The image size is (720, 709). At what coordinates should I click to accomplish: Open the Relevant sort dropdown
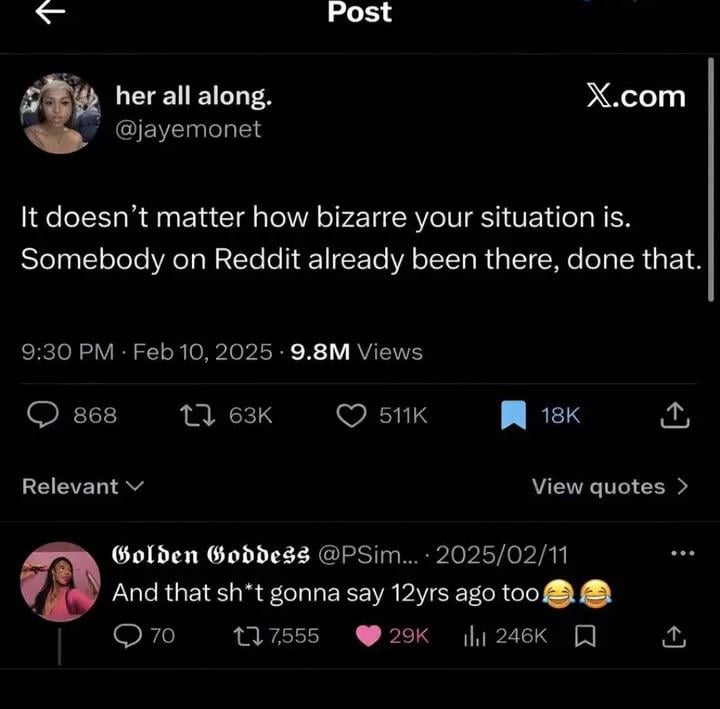pos(83,486)
